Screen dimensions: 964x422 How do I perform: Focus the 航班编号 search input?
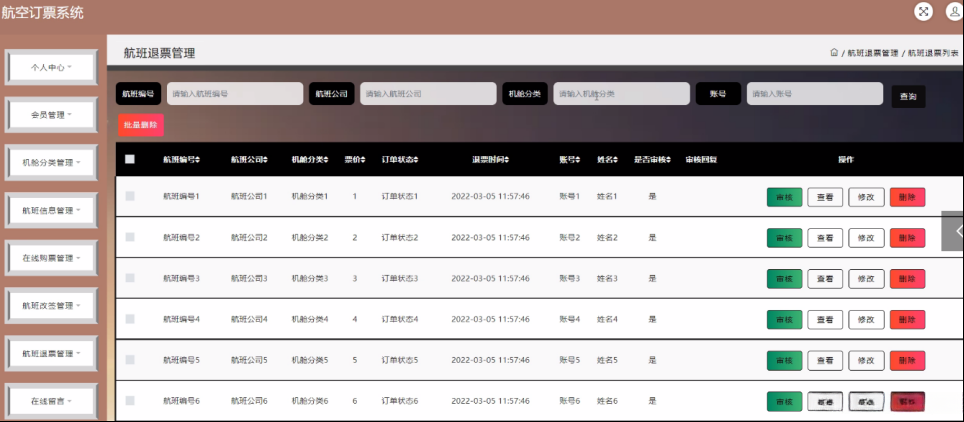pyautogui.click(x=235, y=94)
